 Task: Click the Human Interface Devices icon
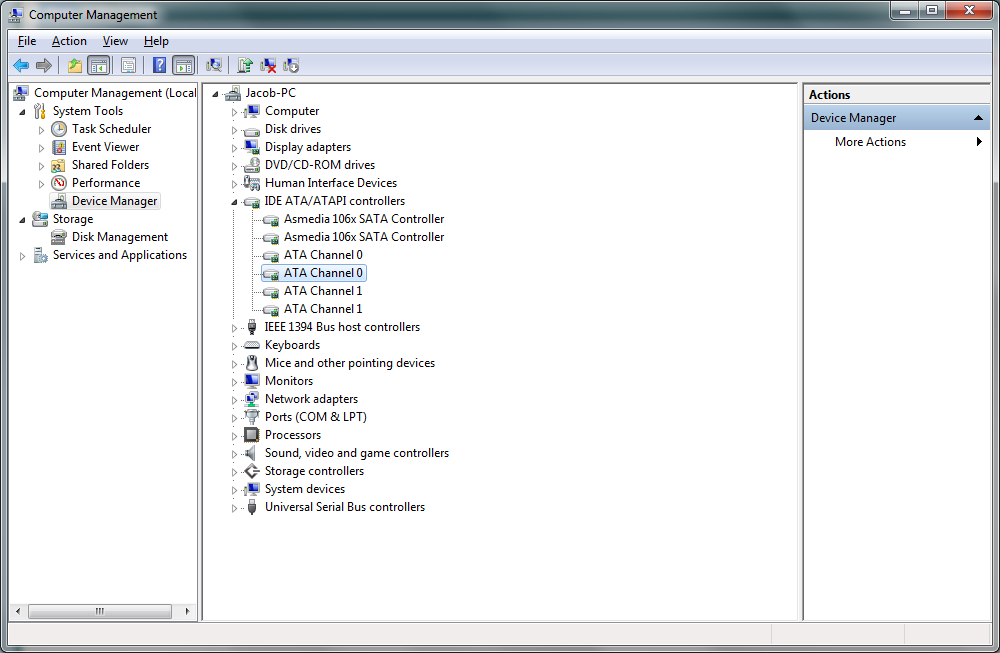pyautogui.click(x=252, y=183)
